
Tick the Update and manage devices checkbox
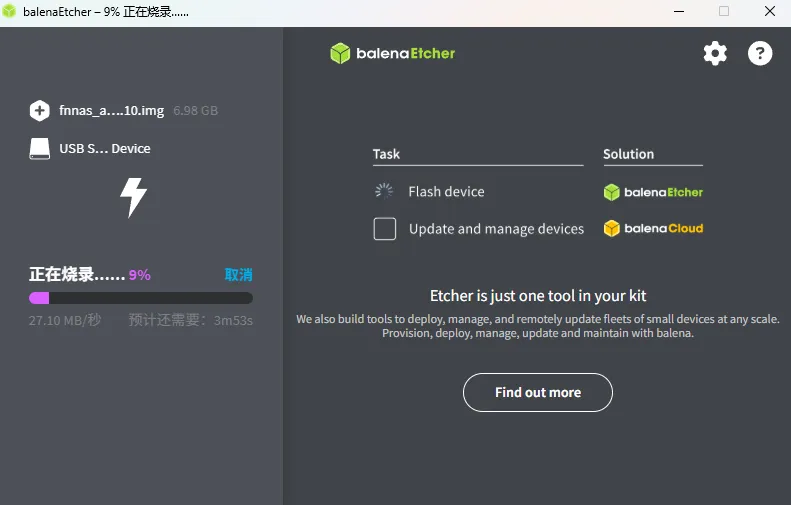click(384, 229)
